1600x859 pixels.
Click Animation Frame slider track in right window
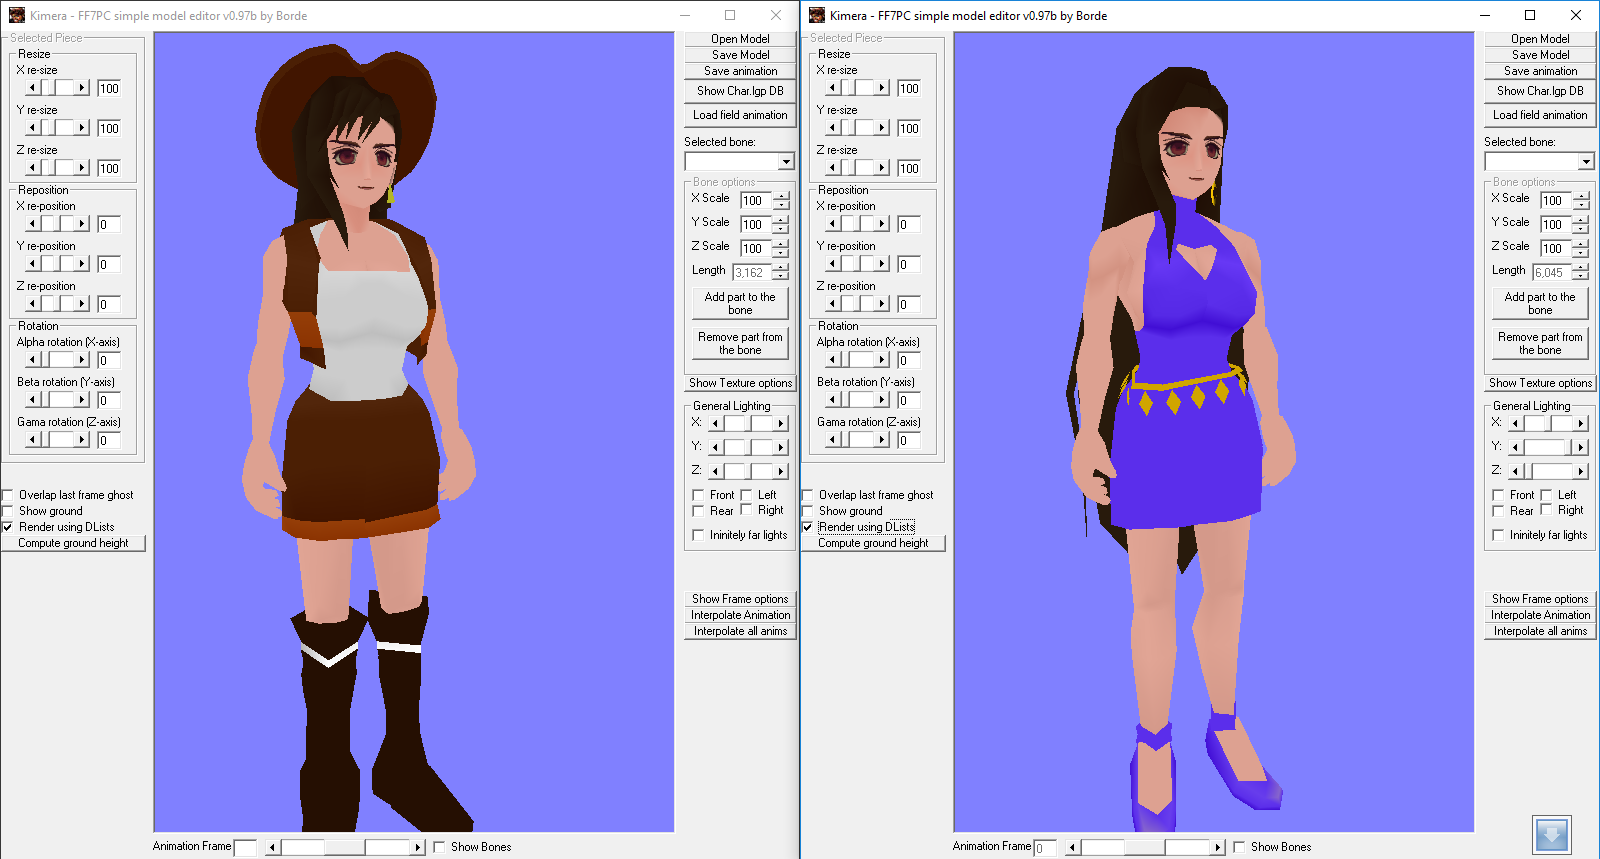(1145, 847)
